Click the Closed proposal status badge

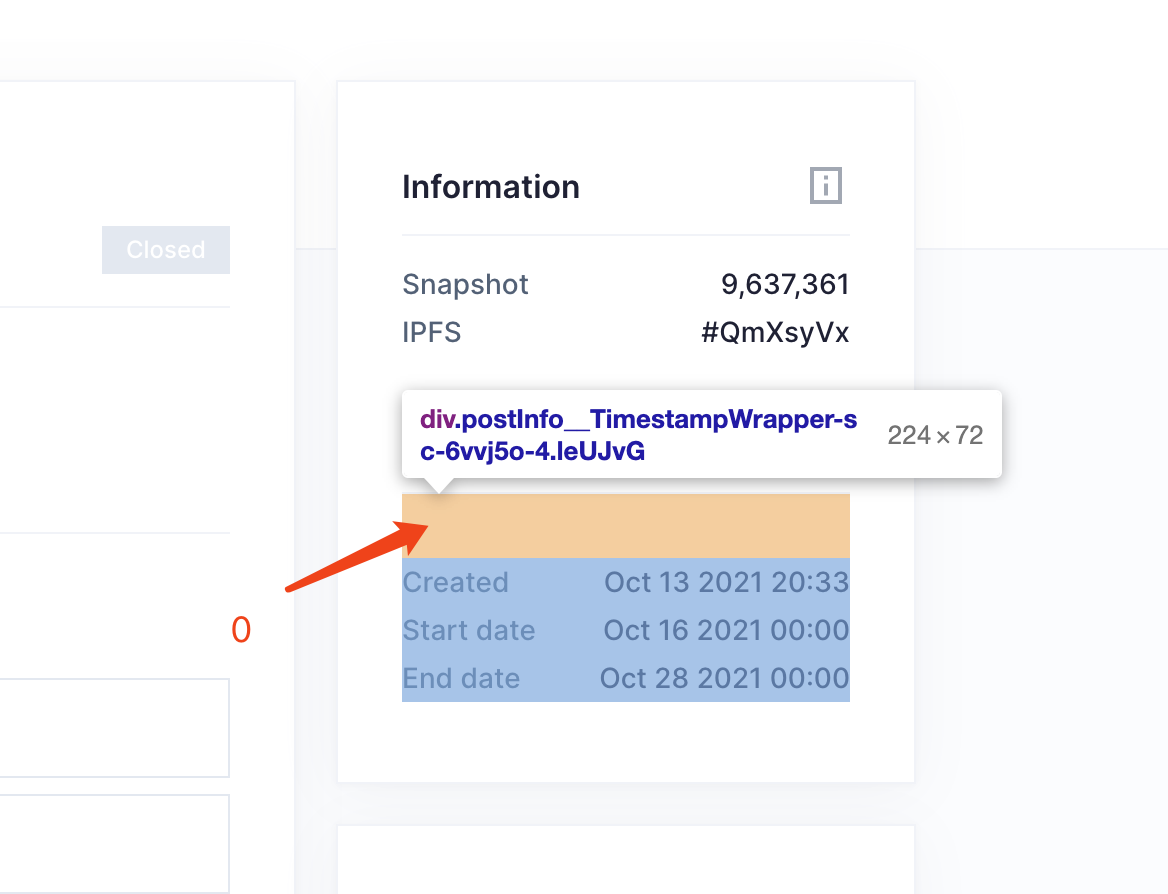tap(165, 249)
